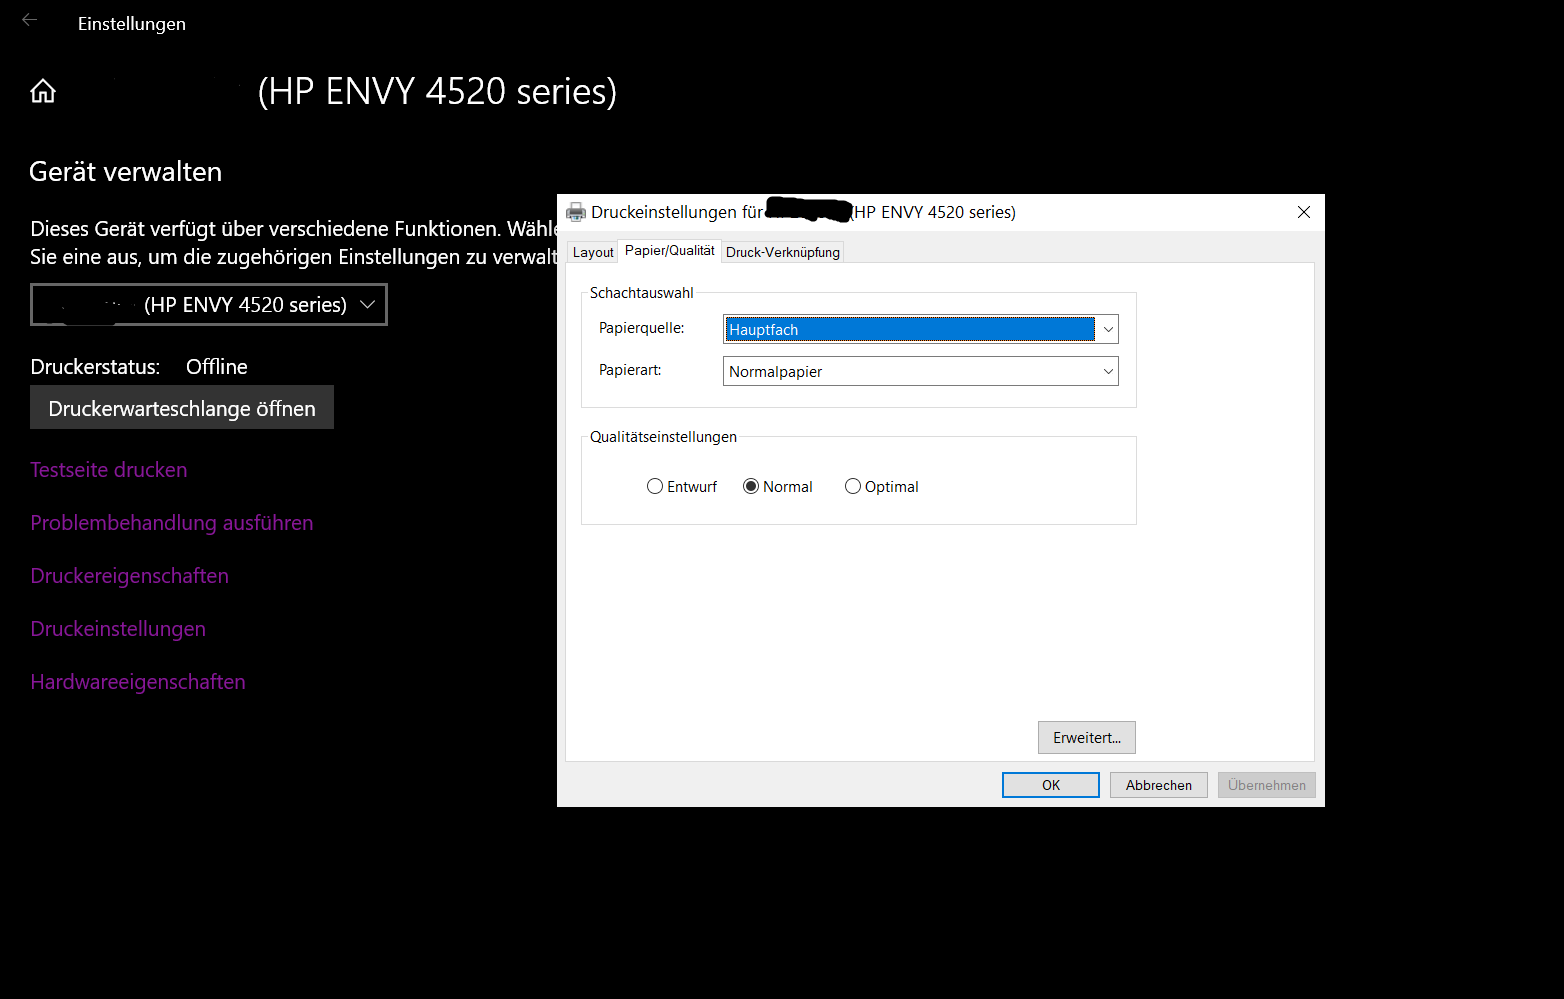This screenshot has height=999, width=1564.
Task: Click the Qualitätseinstellungen group label
Action: pos(663,437)
